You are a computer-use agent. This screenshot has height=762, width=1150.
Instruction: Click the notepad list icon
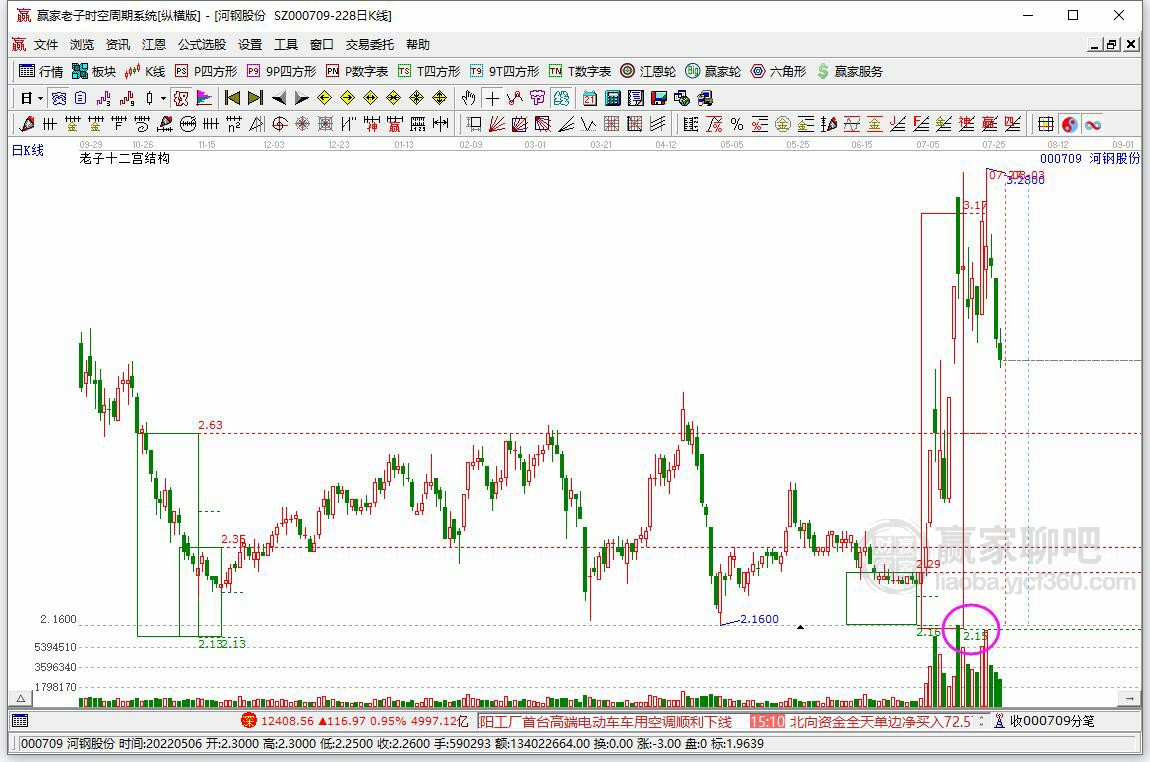click(x=636, y=98)
